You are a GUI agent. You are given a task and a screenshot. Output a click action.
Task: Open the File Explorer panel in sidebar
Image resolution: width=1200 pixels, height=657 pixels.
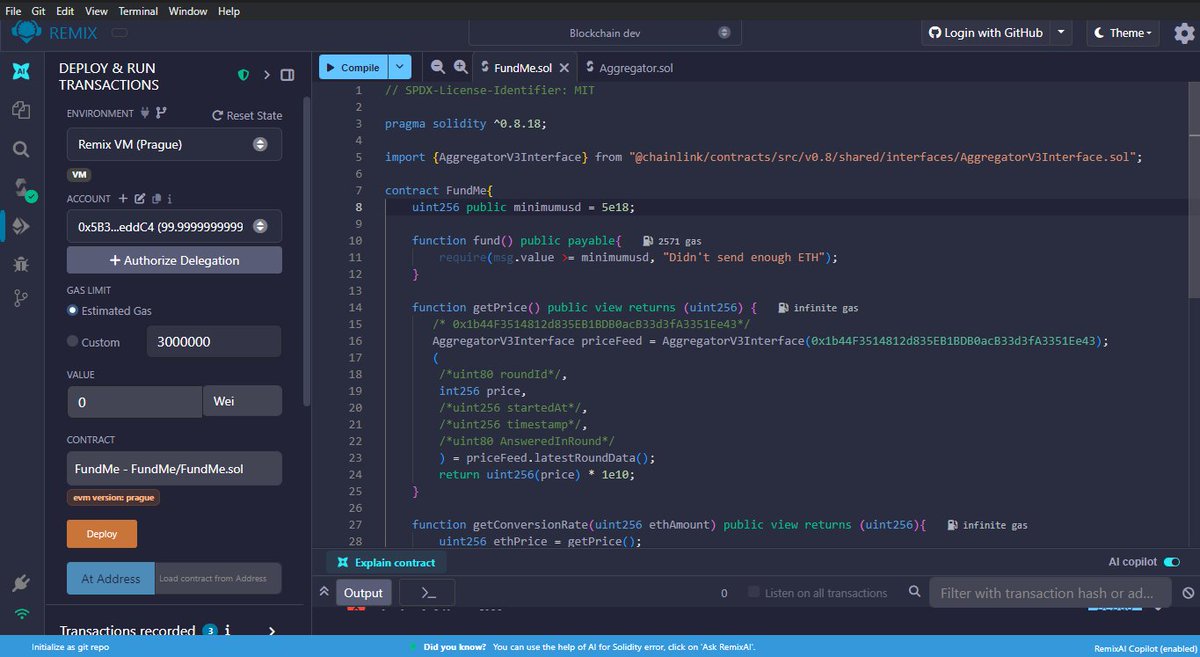pos(21,110)
